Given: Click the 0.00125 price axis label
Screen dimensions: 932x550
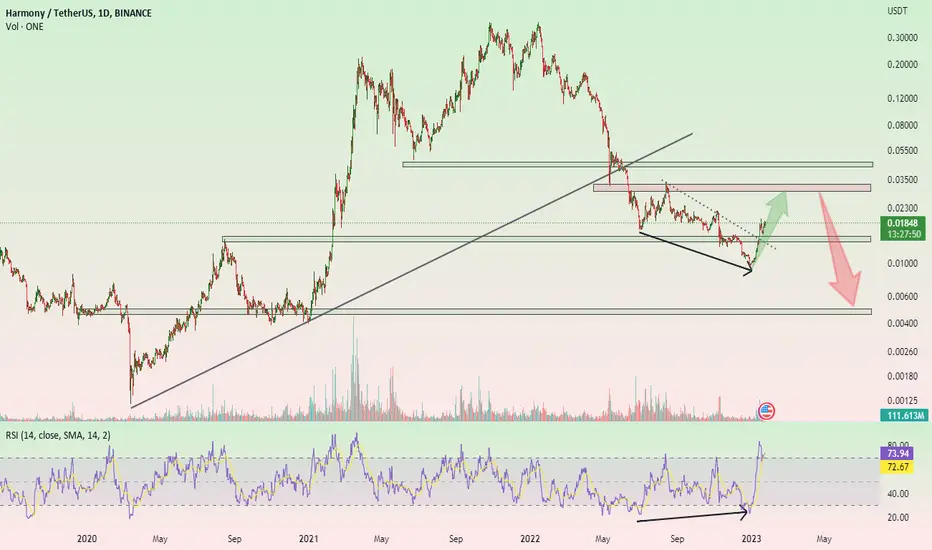Looking at the screenshot, I should (x=902, y=401).
